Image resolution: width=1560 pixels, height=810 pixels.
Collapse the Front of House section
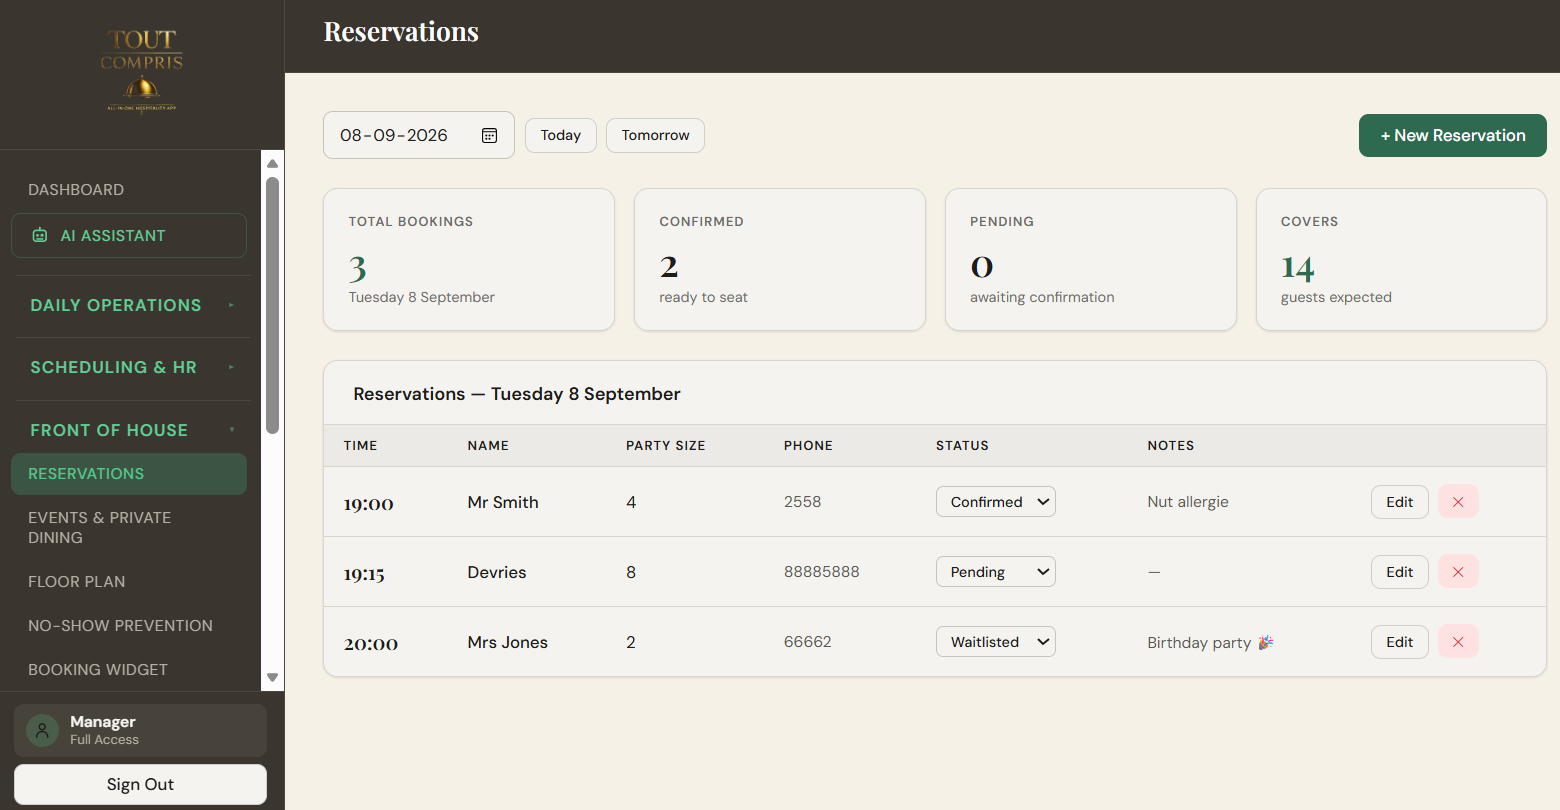tap(131, 430)
